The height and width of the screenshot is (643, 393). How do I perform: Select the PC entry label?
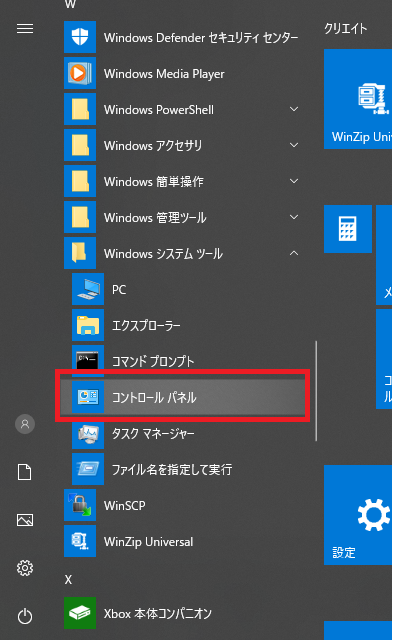click(119, 290)
